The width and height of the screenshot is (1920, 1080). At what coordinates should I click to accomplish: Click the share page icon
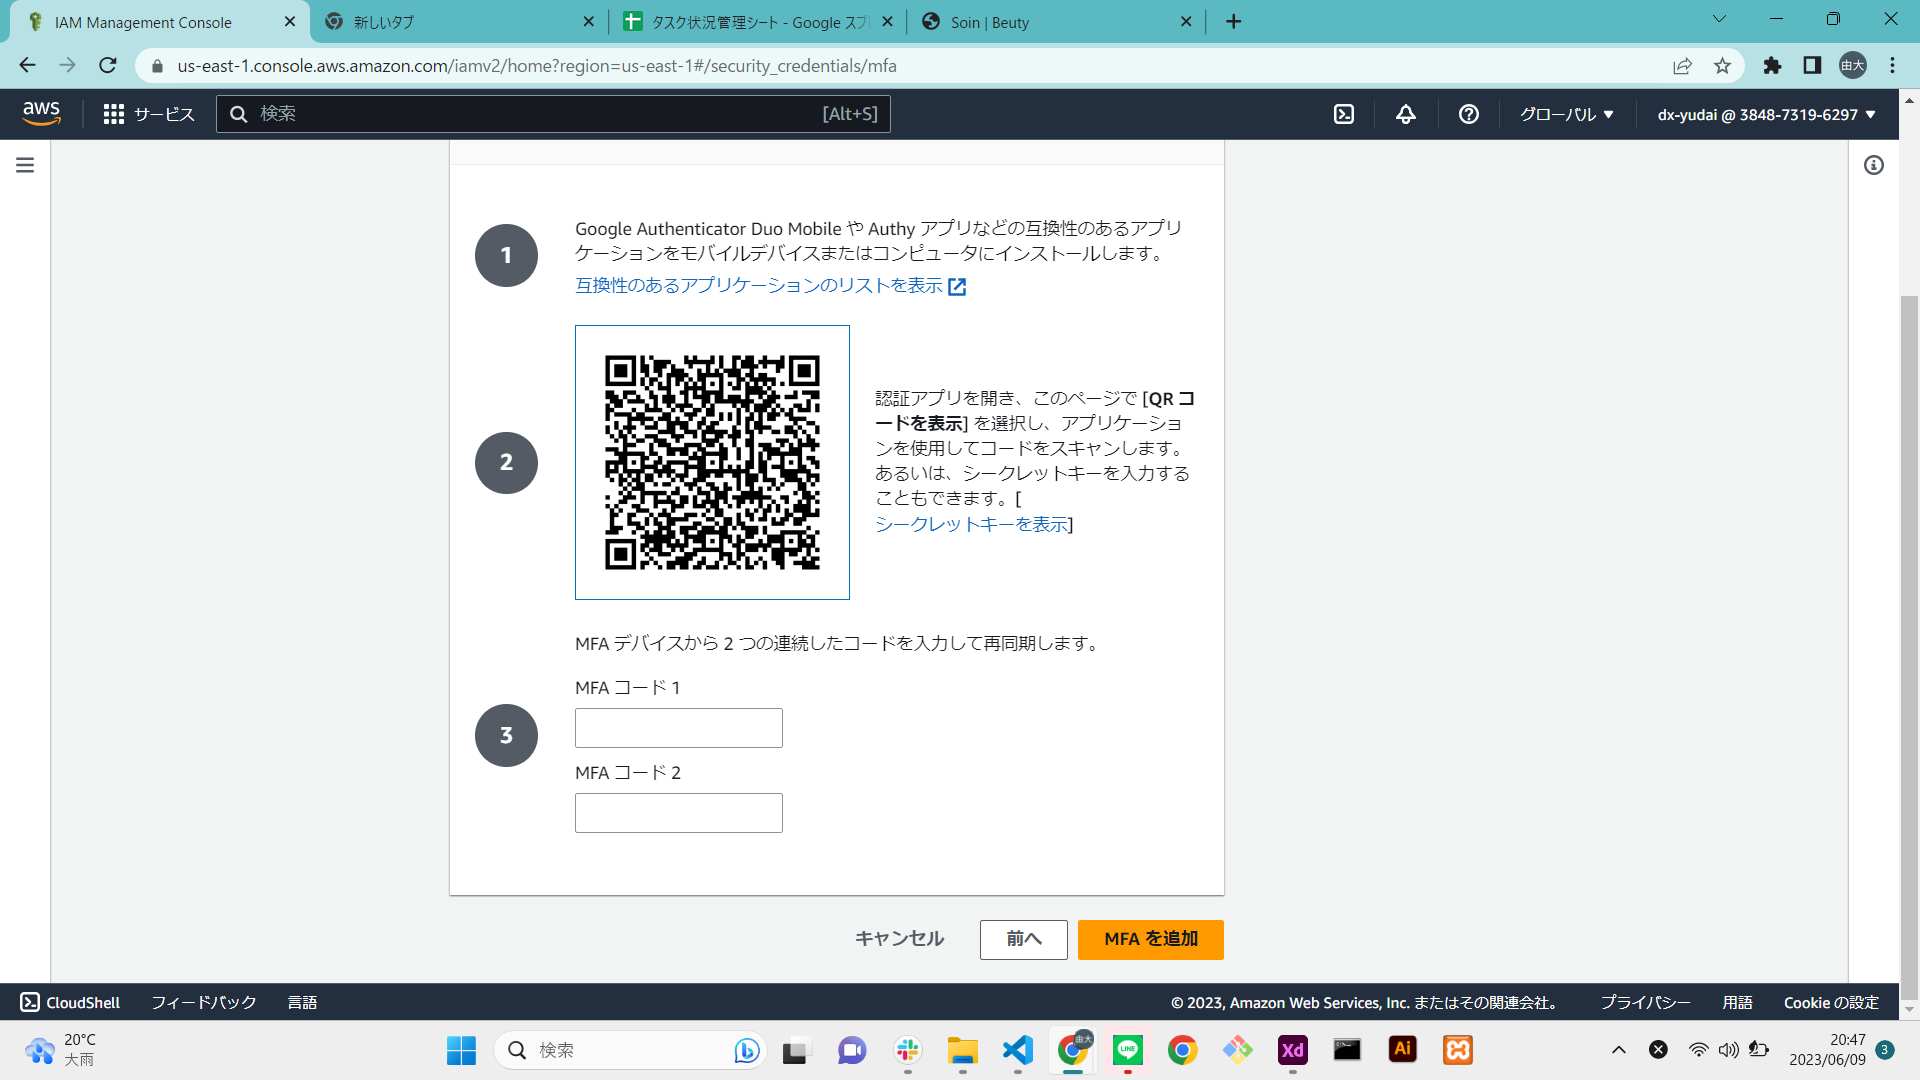pos(1682,66)
